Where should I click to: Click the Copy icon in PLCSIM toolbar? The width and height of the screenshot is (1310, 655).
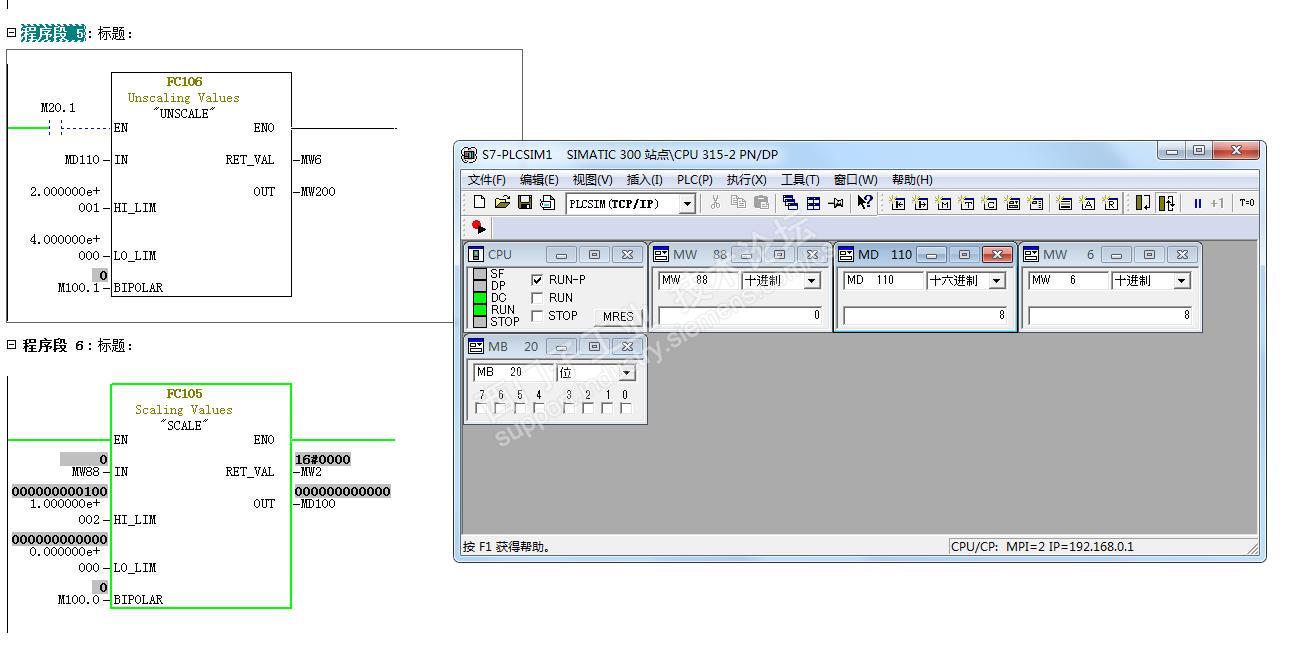(738, 203)
